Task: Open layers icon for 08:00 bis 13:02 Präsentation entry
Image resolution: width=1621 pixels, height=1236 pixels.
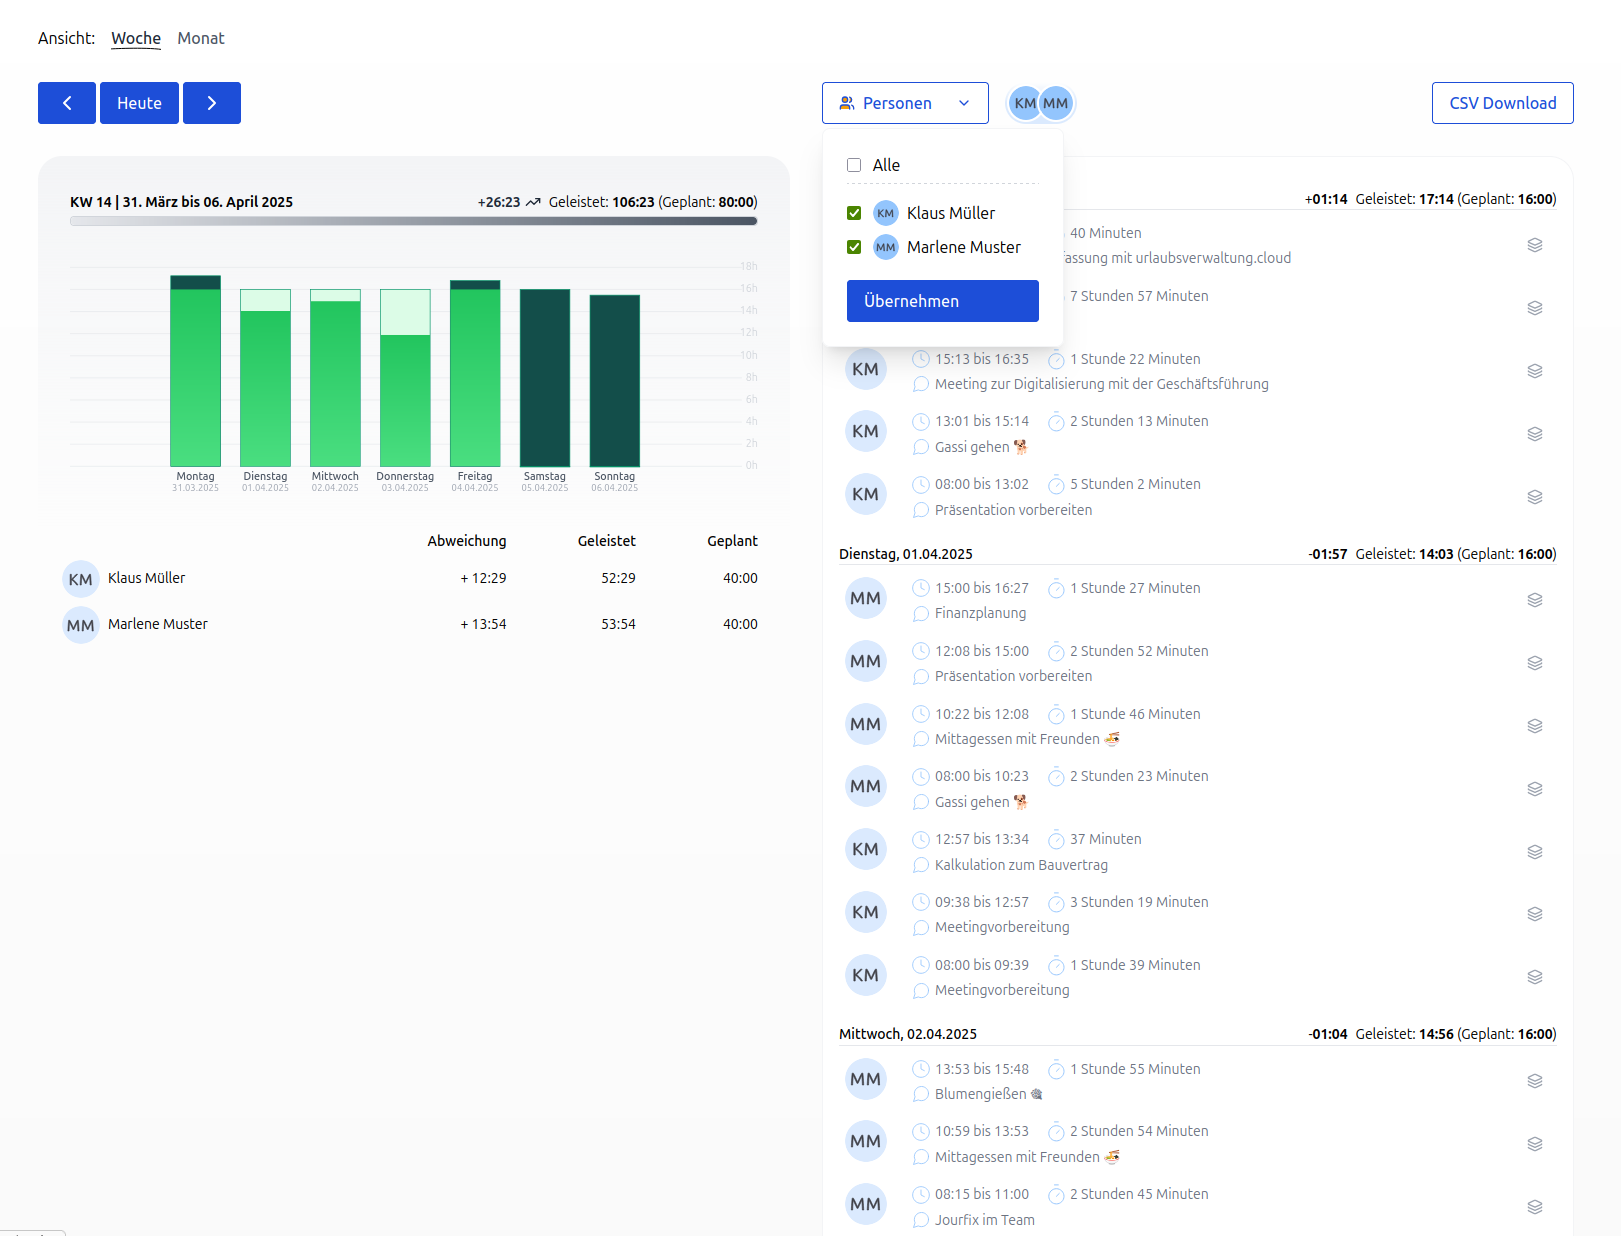Action: [1535, 497]
